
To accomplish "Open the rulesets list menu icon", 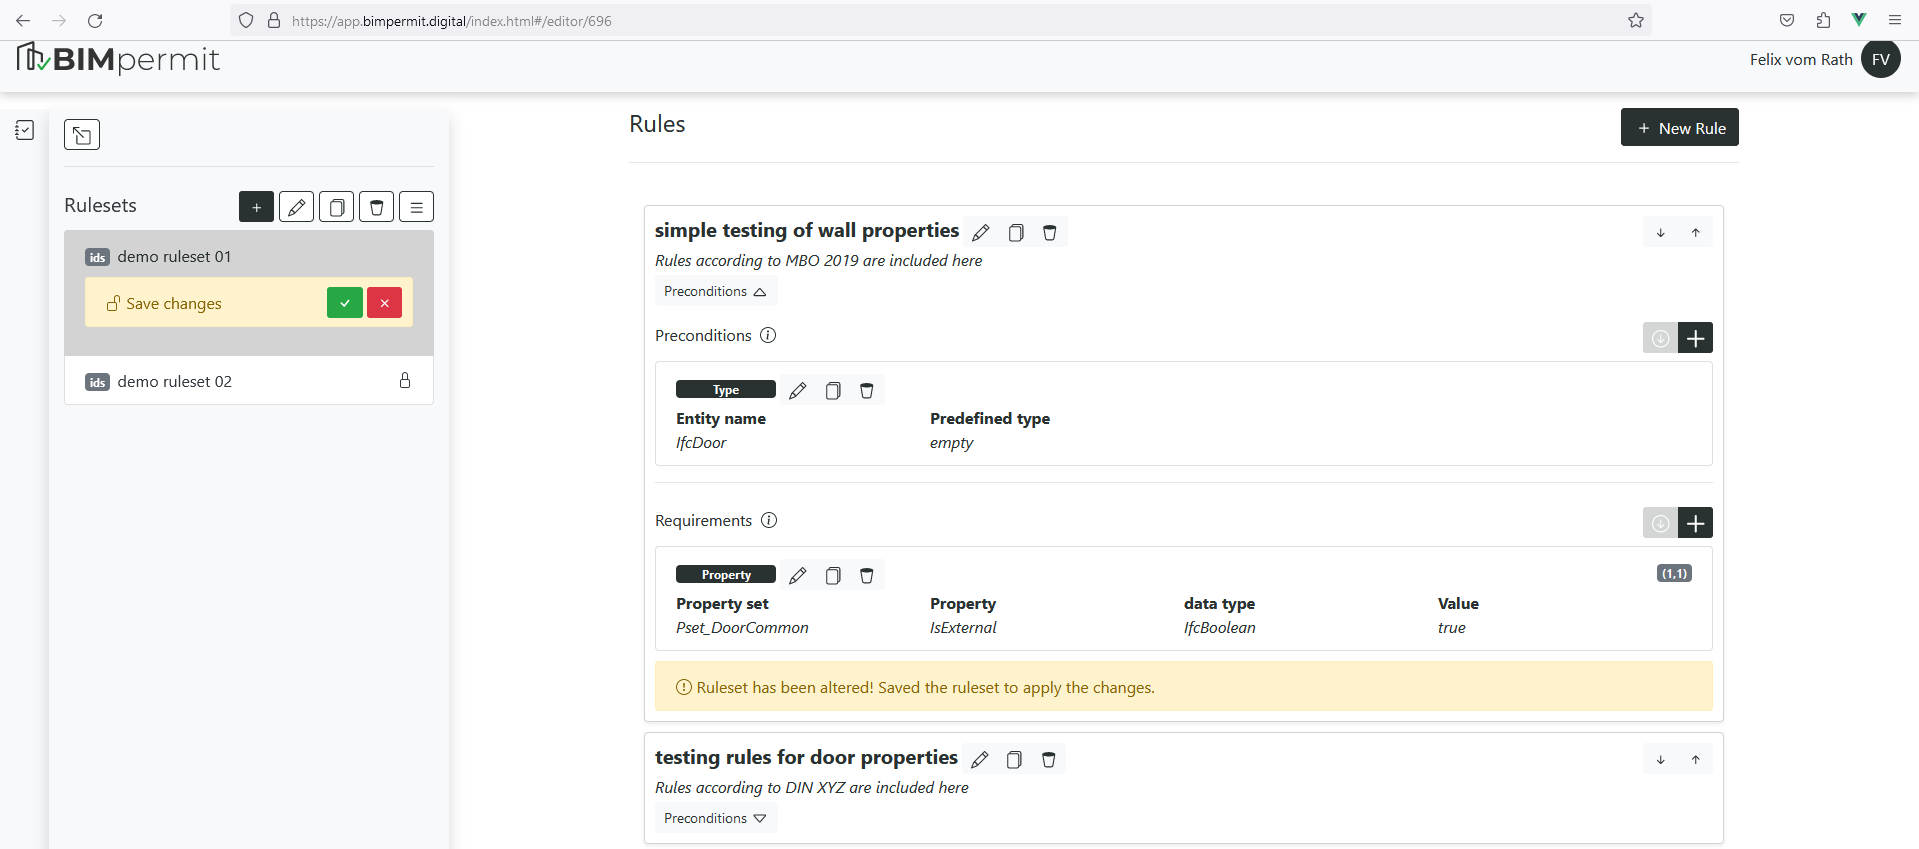I will [416, 207].
